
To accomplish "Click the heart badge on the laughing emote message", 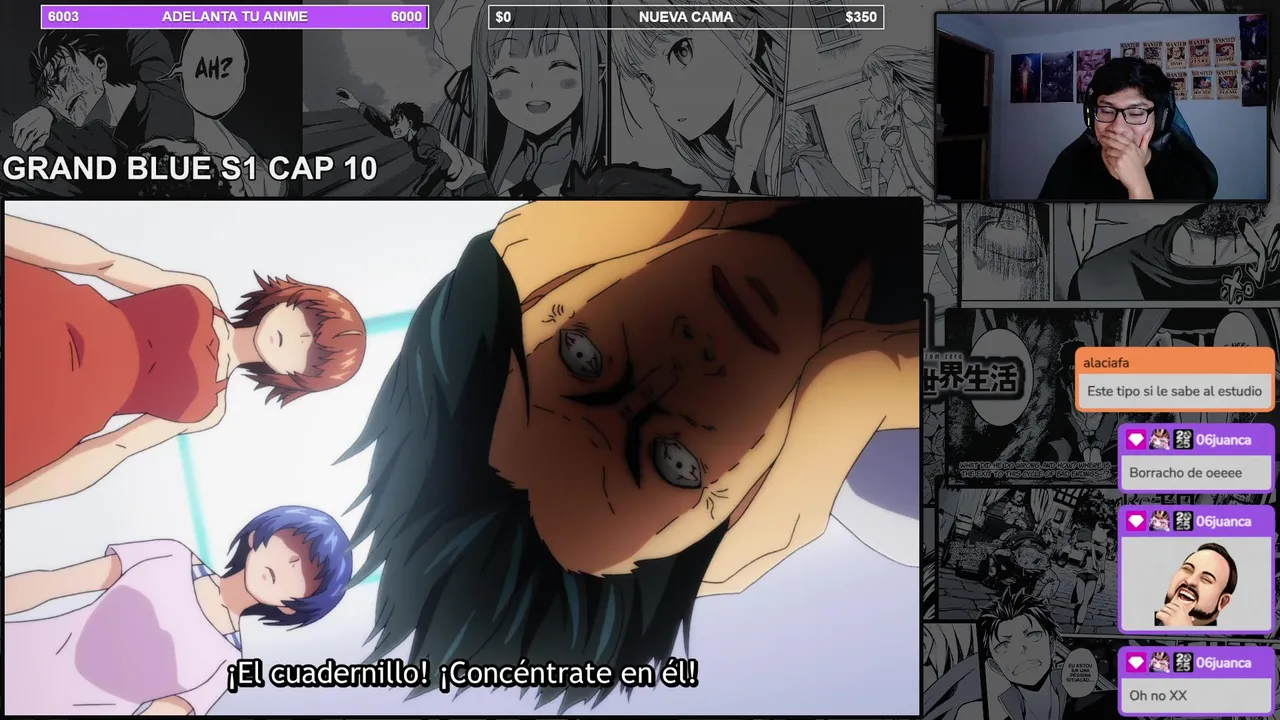I will pos(1136,521).
